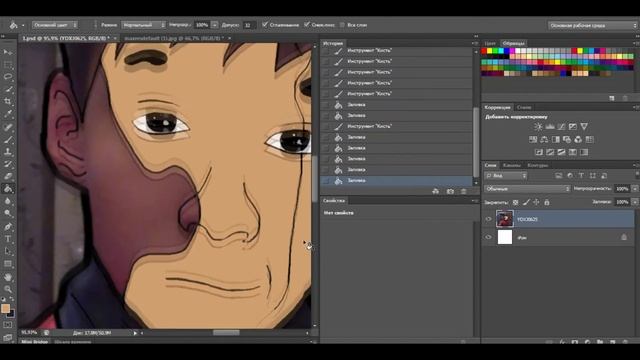This screenshot has height=360, width=640.
Task: Select the last fill history state
Action: click(x=396, y=180)
